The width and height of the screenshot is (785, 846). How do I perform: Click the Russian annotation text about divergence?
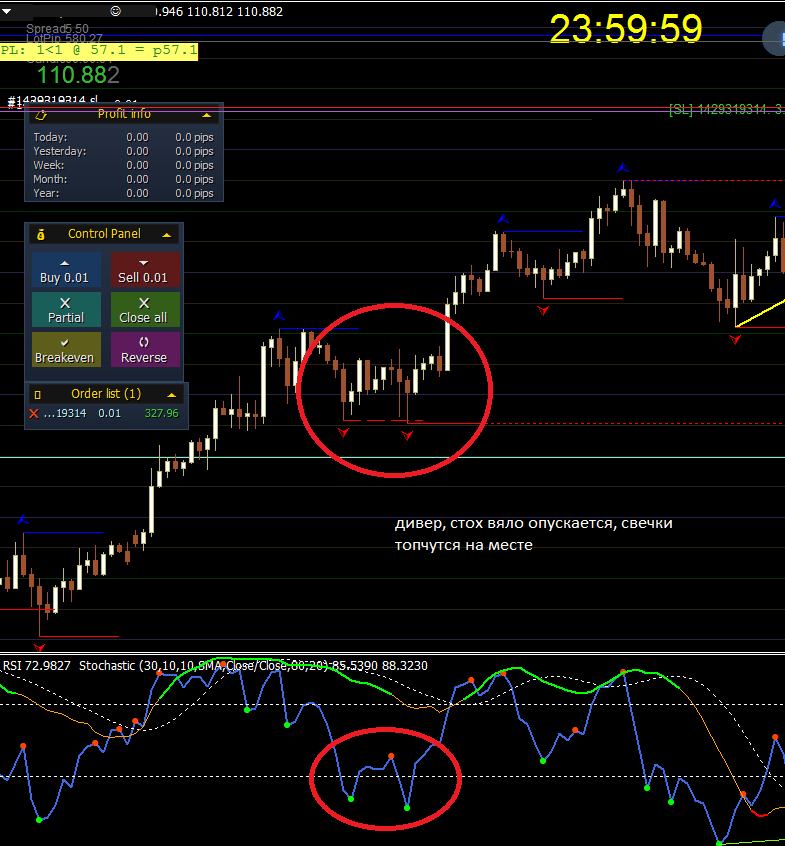[534, 534]
